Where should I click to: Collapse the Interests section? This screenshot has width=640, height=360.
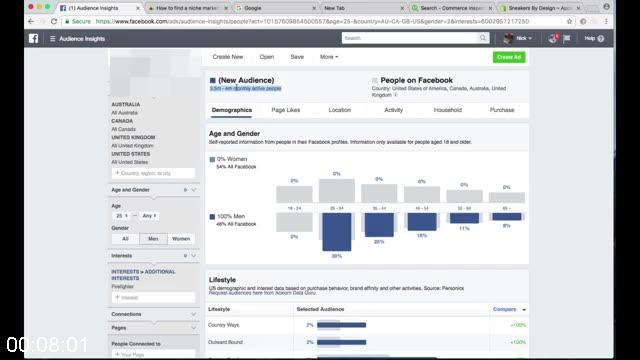click(193, 256)
